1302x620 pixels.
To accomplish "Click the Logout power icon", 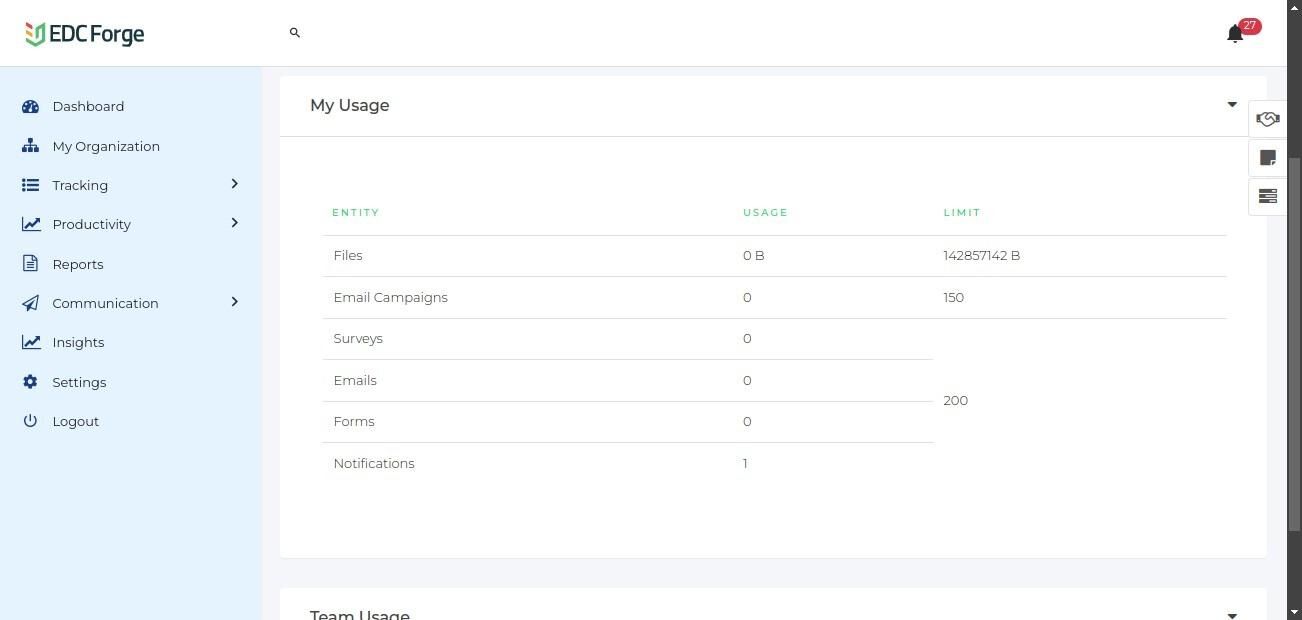I will pyautogui.click(x=30, y=421).
